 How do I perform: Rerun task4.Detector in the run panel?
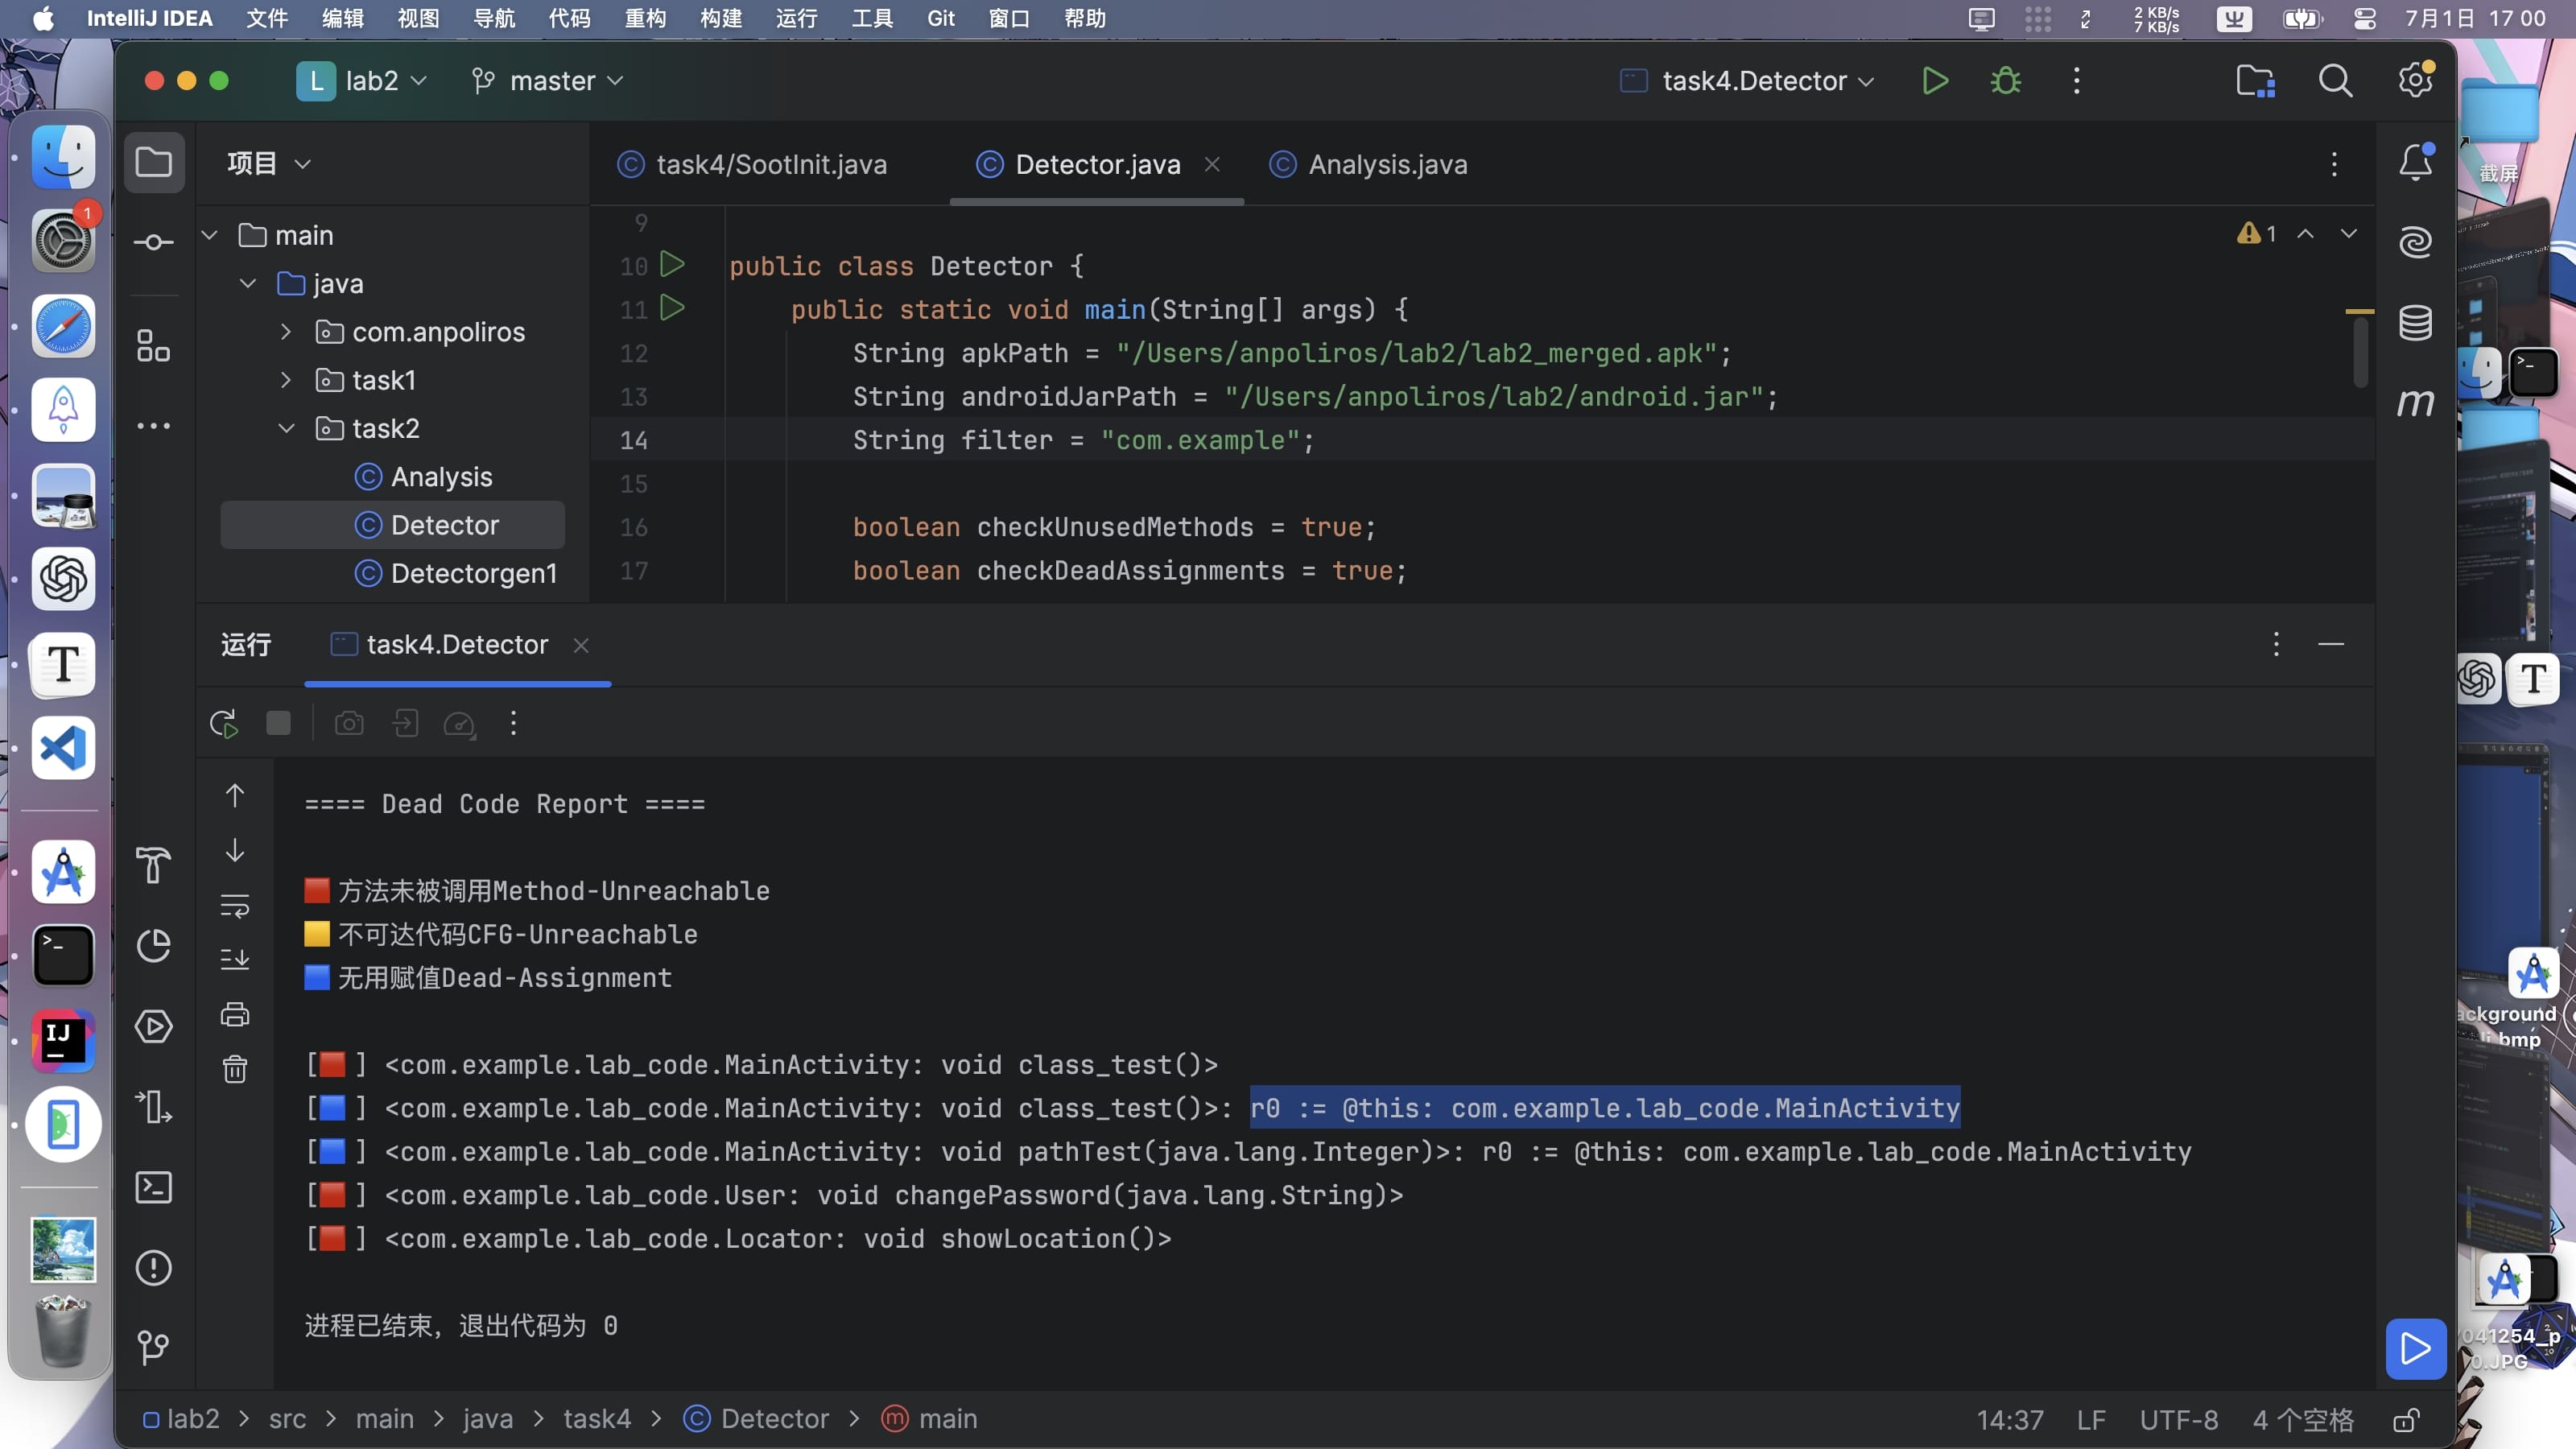pos(224,724)
